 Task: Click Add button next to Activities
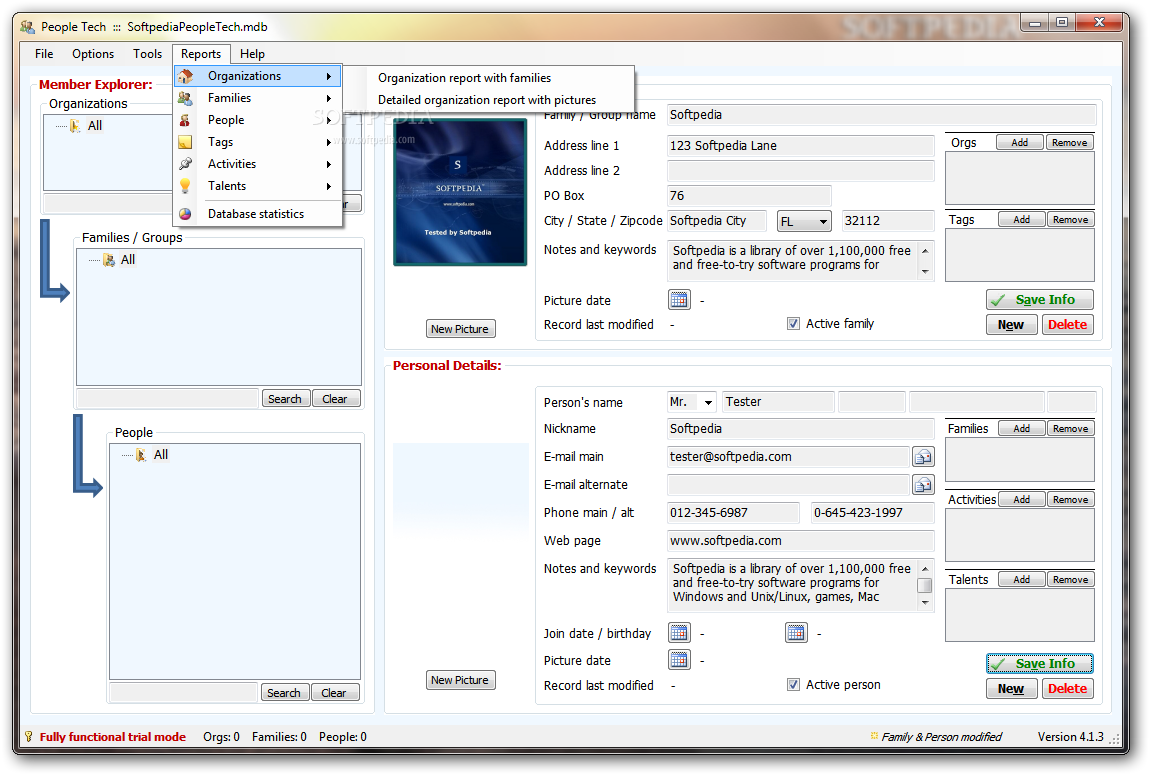click(x=1022, y=499)
